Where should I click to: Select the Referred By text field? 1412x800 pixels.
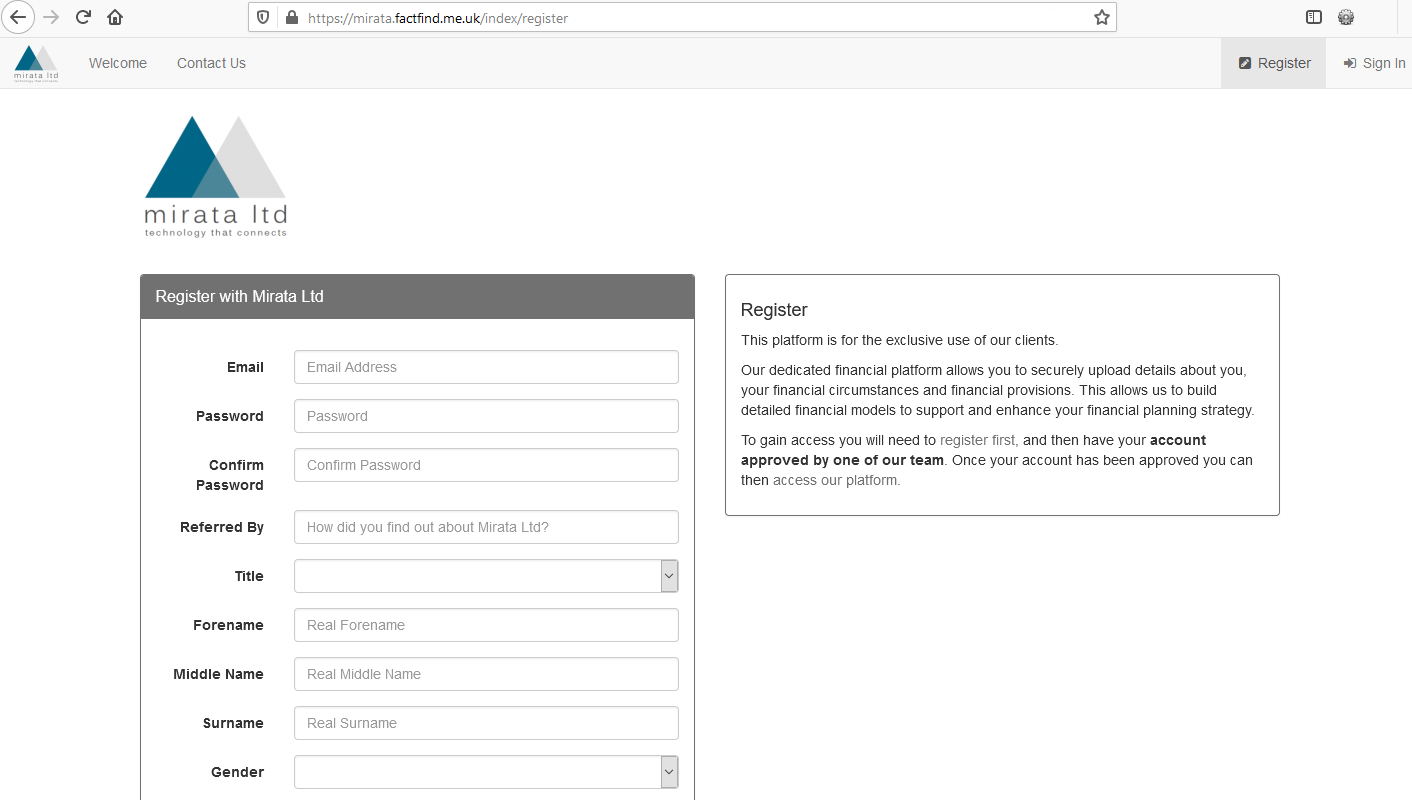486,527
